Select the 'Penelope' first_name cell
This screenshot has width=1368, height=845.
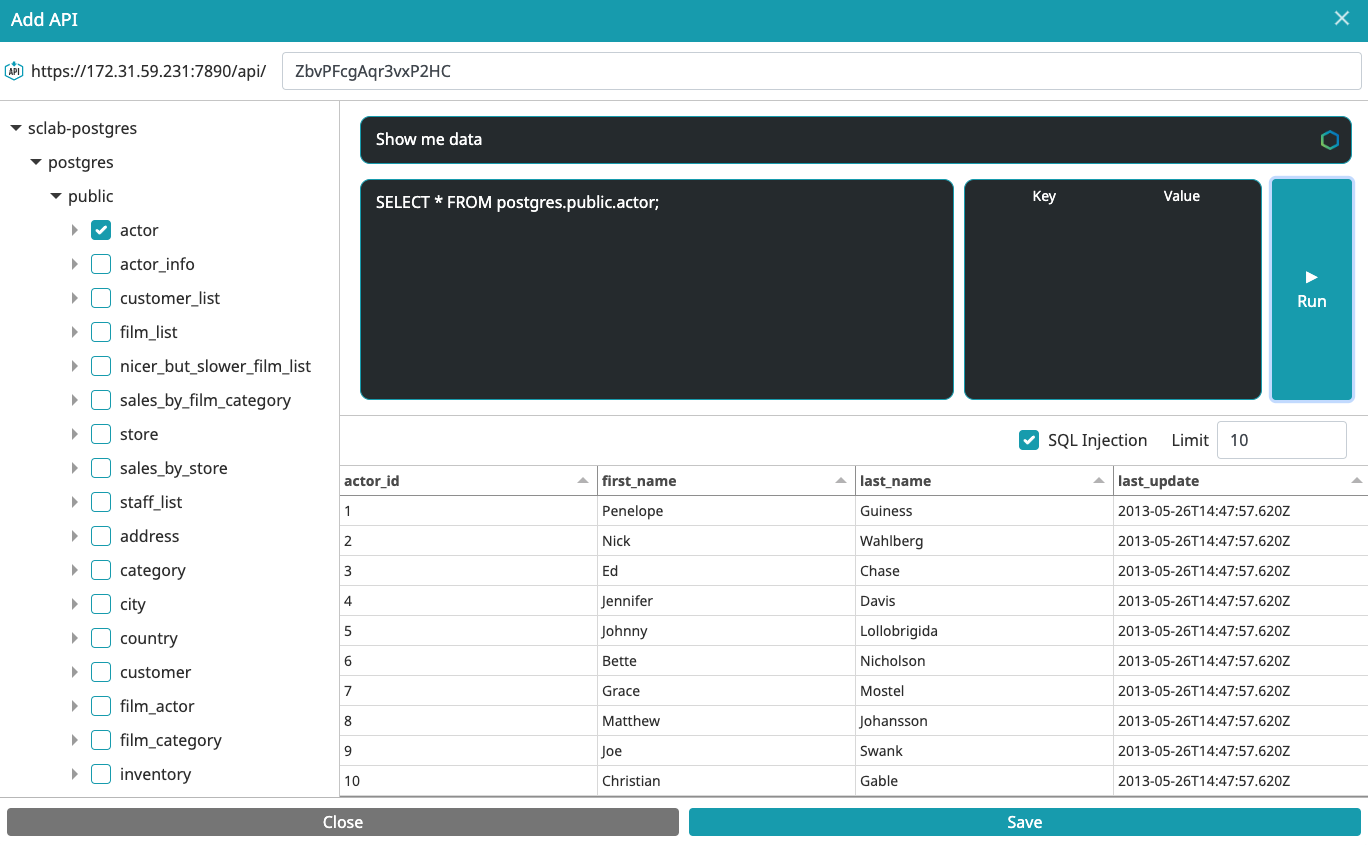tap(727, 511)
